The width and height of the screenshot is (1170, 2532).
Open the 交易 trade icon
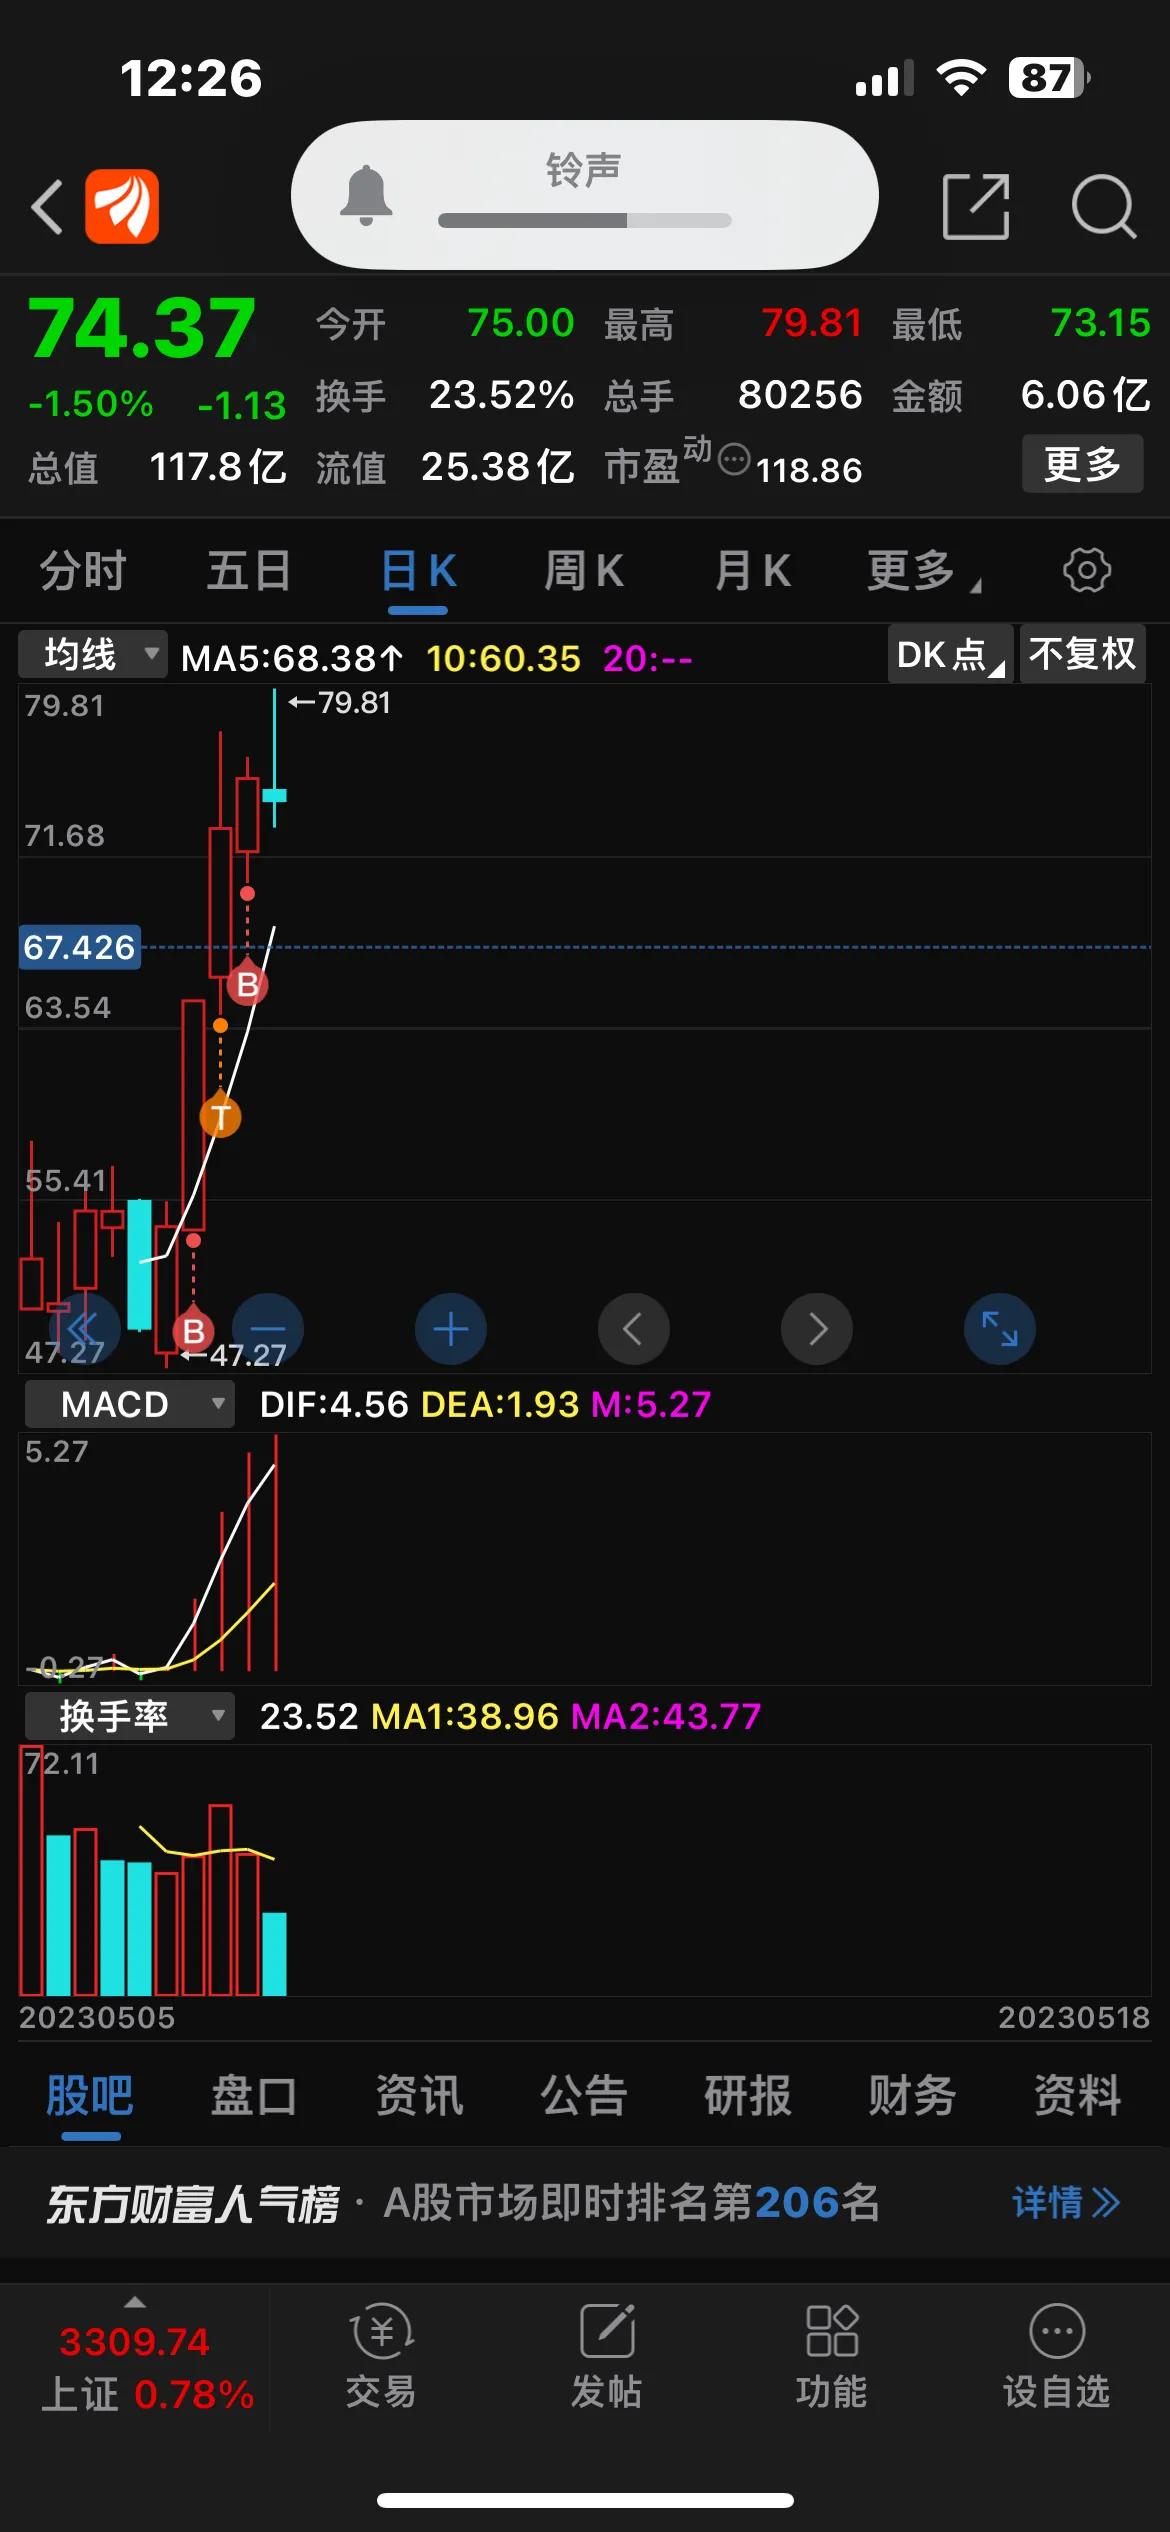coord(381,2357)
